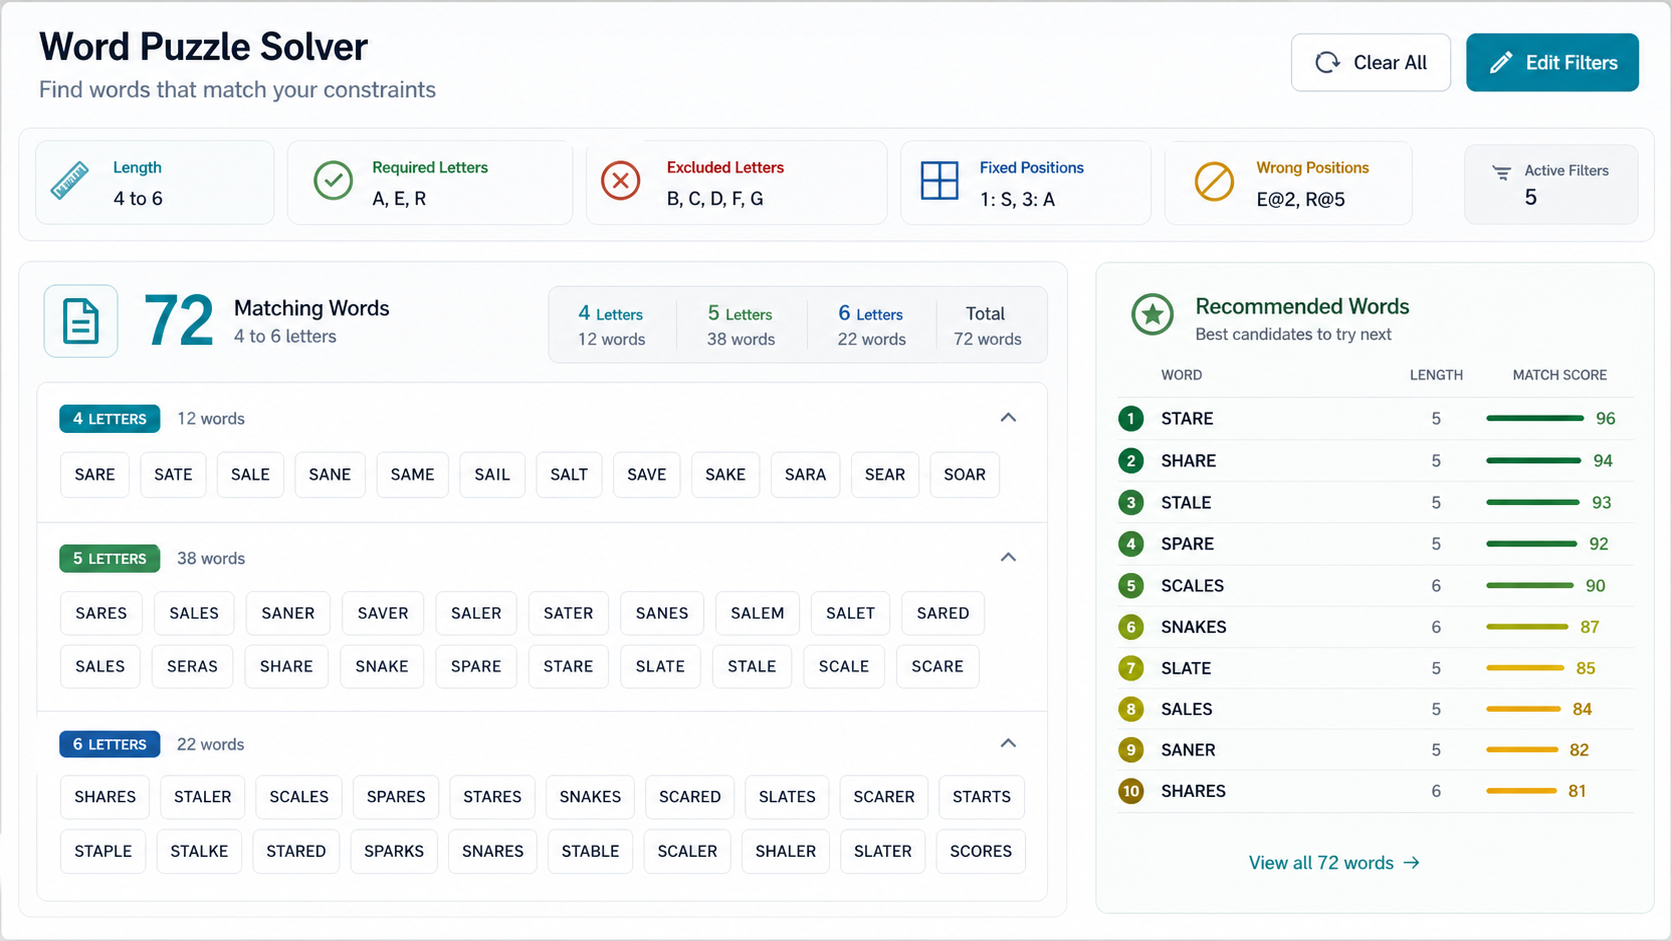
Task: Click SALES in the recommended words list
Action: (1186, 709)
